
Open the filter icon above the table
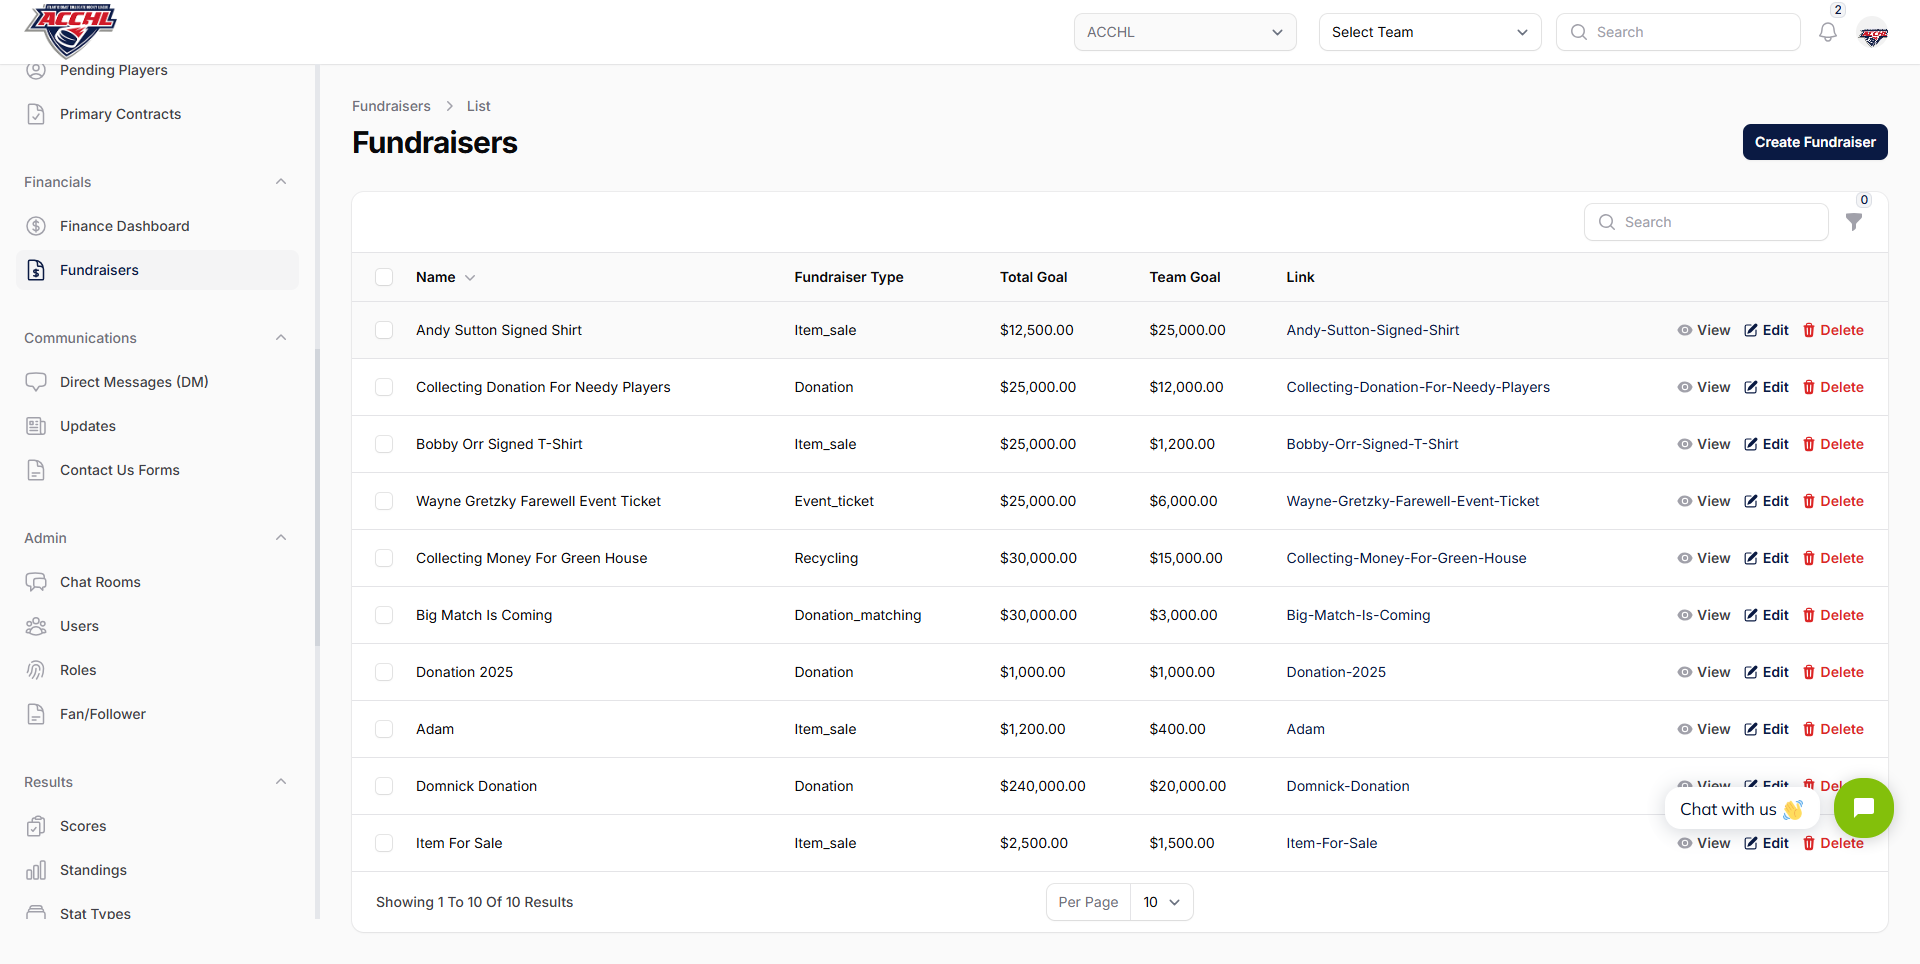click(1855, 222)
